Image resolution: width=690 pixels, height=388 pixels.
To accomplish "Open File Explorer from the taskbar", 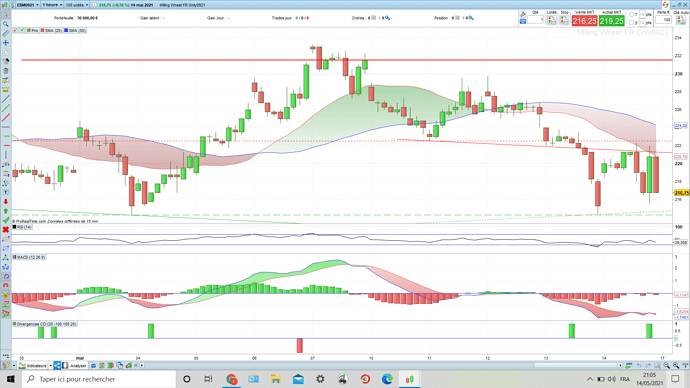I will tap(275, 379).
